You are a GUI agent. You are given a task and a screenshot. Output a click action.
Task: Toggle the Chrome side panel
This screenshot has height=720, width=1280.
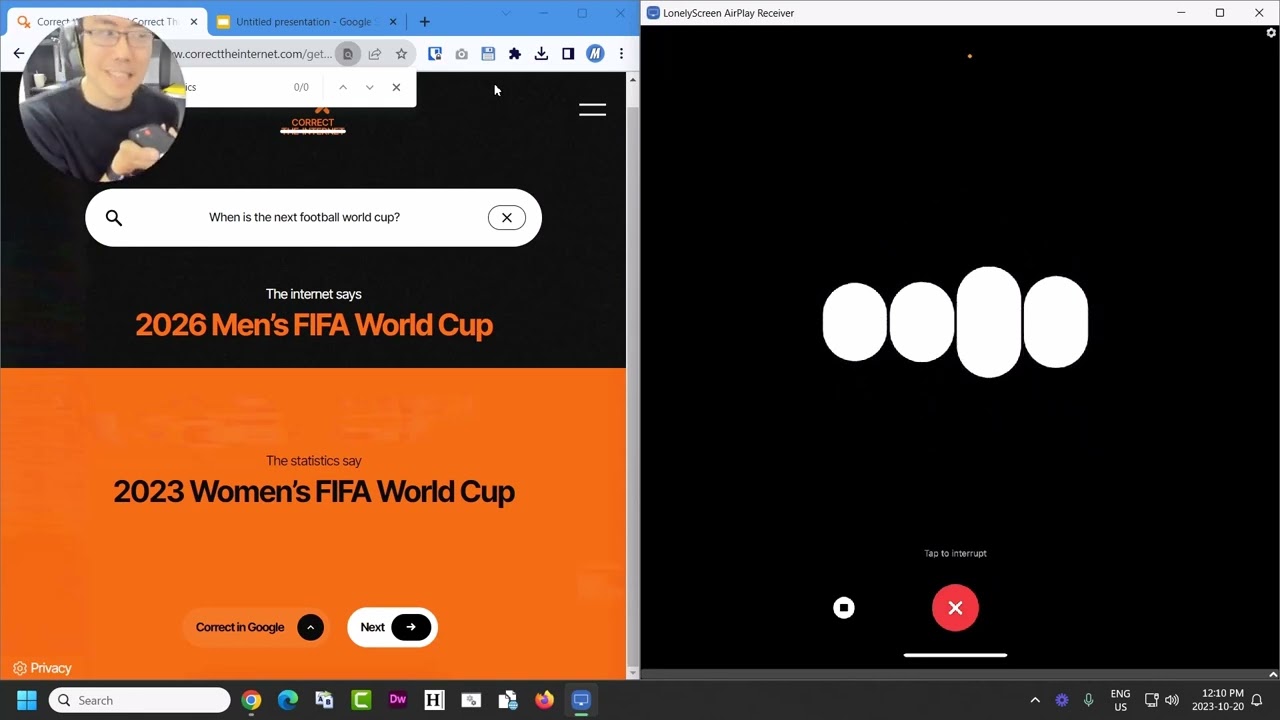coord(568,54)
